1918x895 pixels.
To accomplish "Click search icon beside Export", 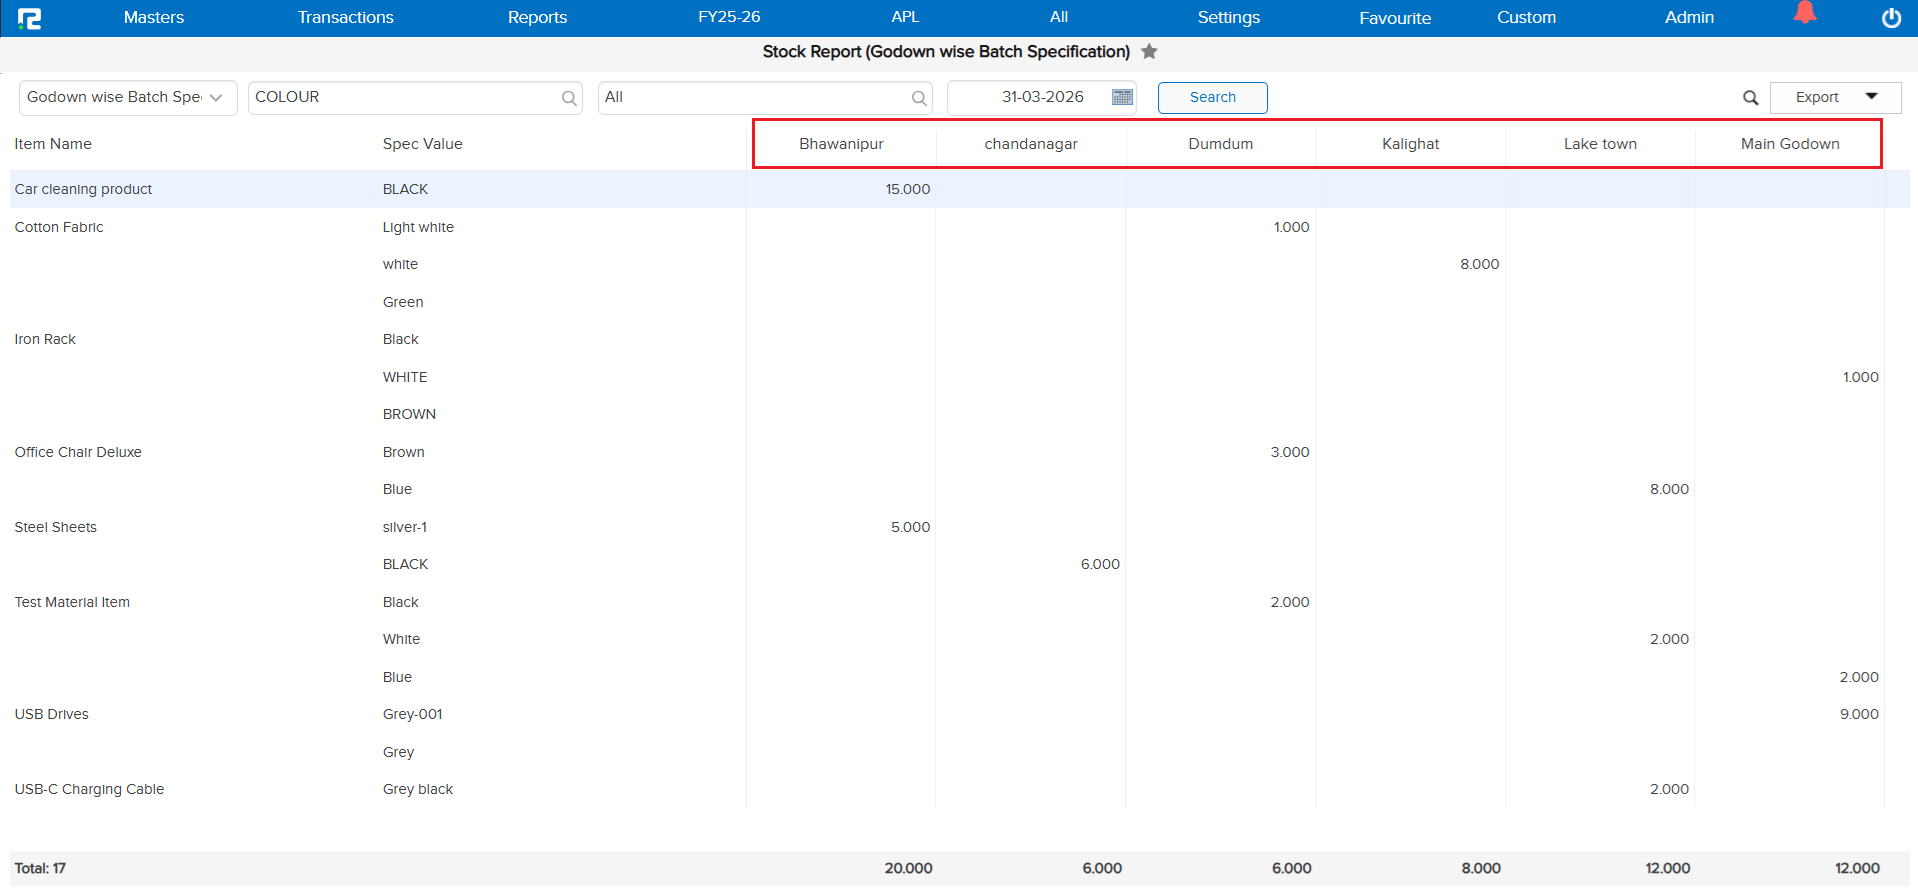I will 1750,98.
